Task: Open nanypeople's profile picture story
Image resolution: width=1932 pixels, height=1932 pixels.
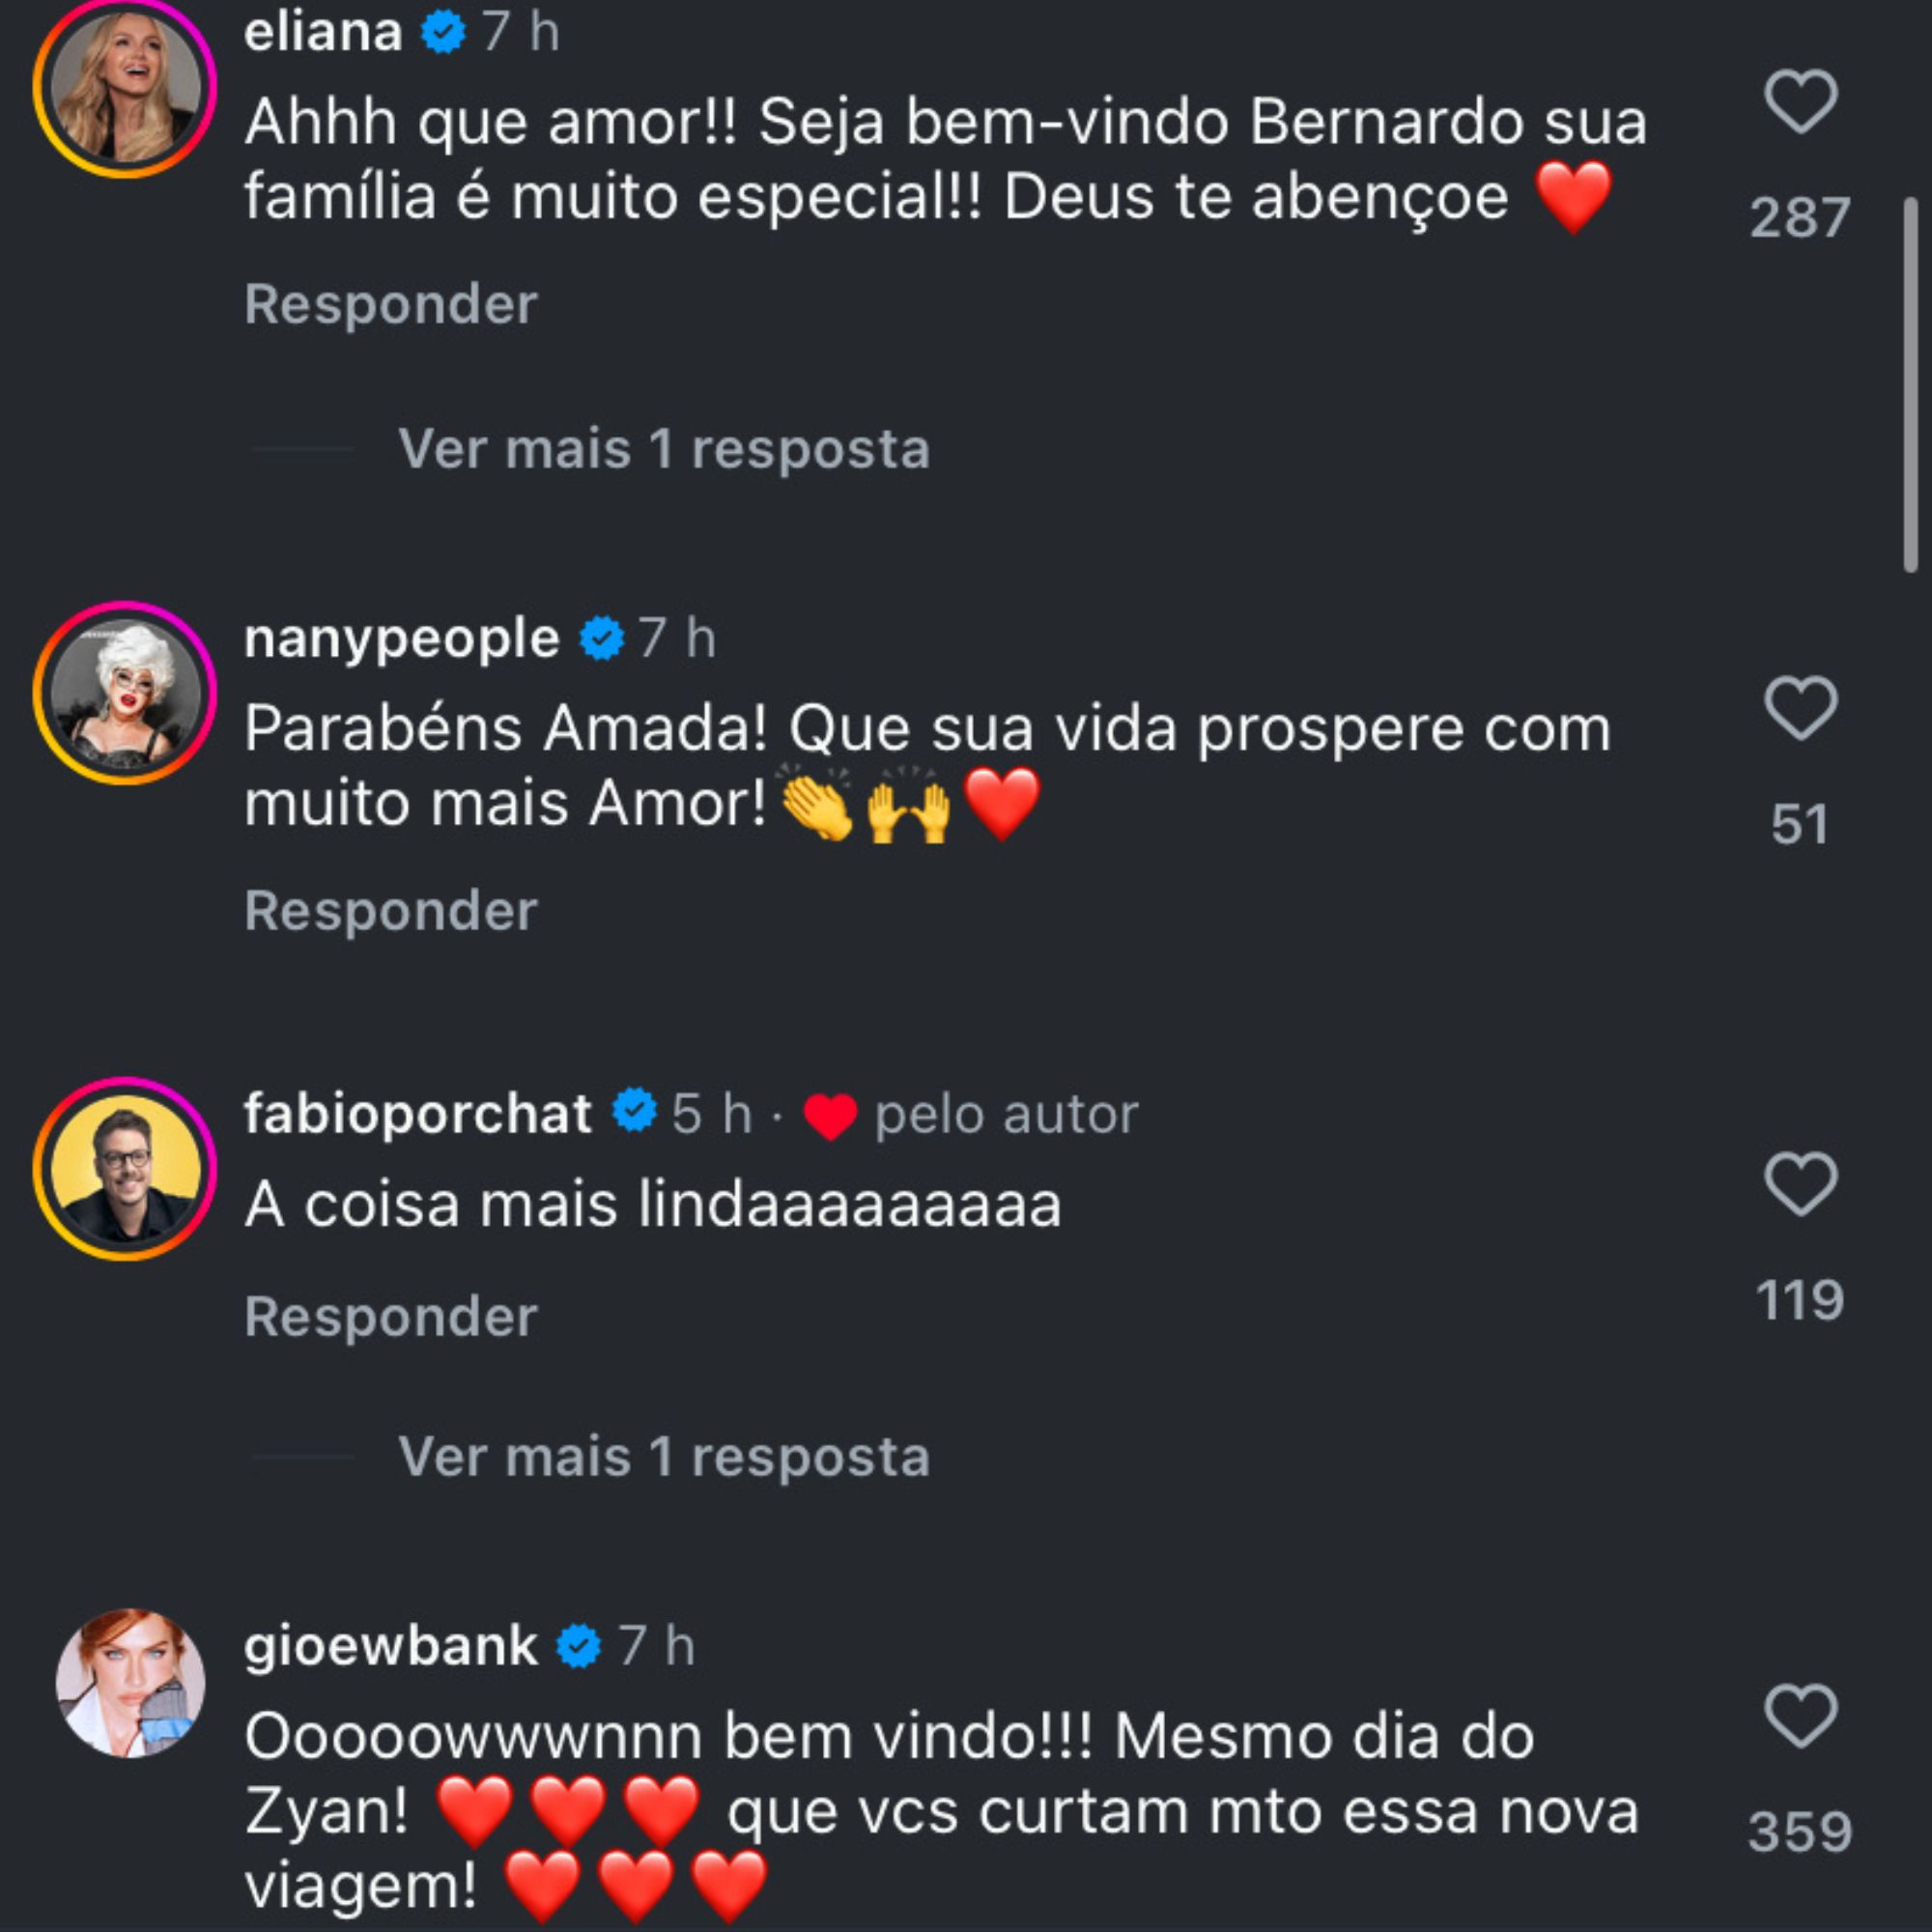Action: 125,693
